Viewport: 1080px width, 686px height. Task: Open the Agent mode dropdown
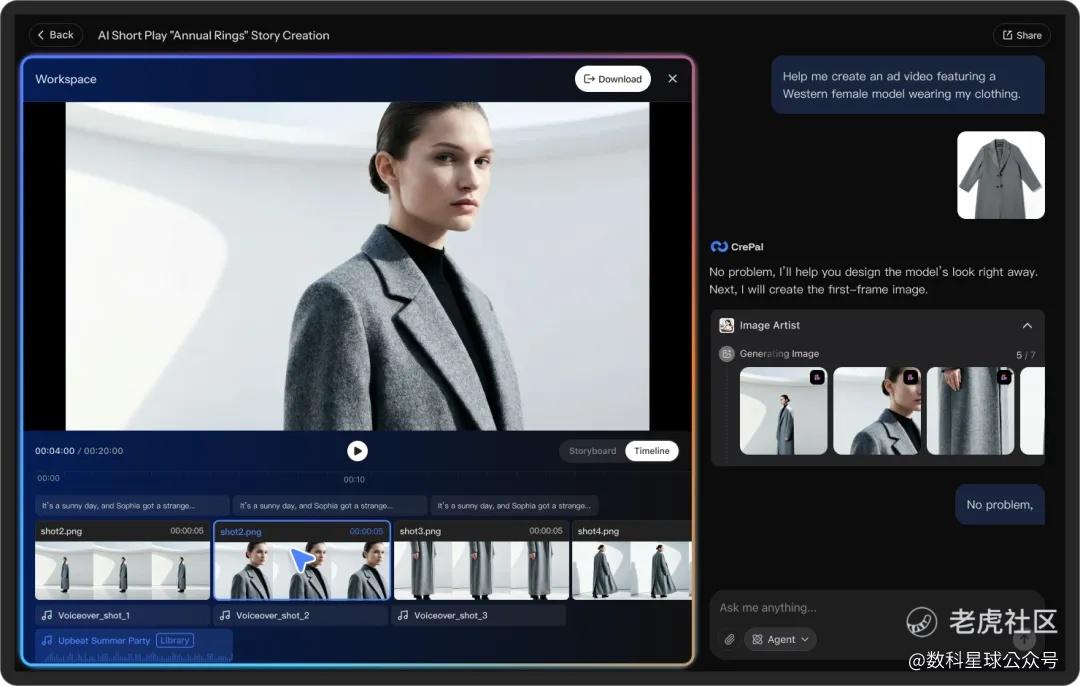(780, 639)
